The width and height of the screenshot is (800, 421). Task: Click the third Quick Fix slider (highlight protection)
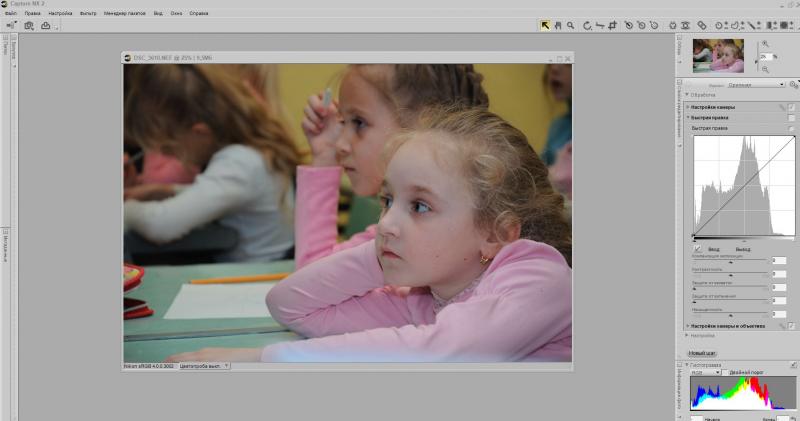(731, 288)
